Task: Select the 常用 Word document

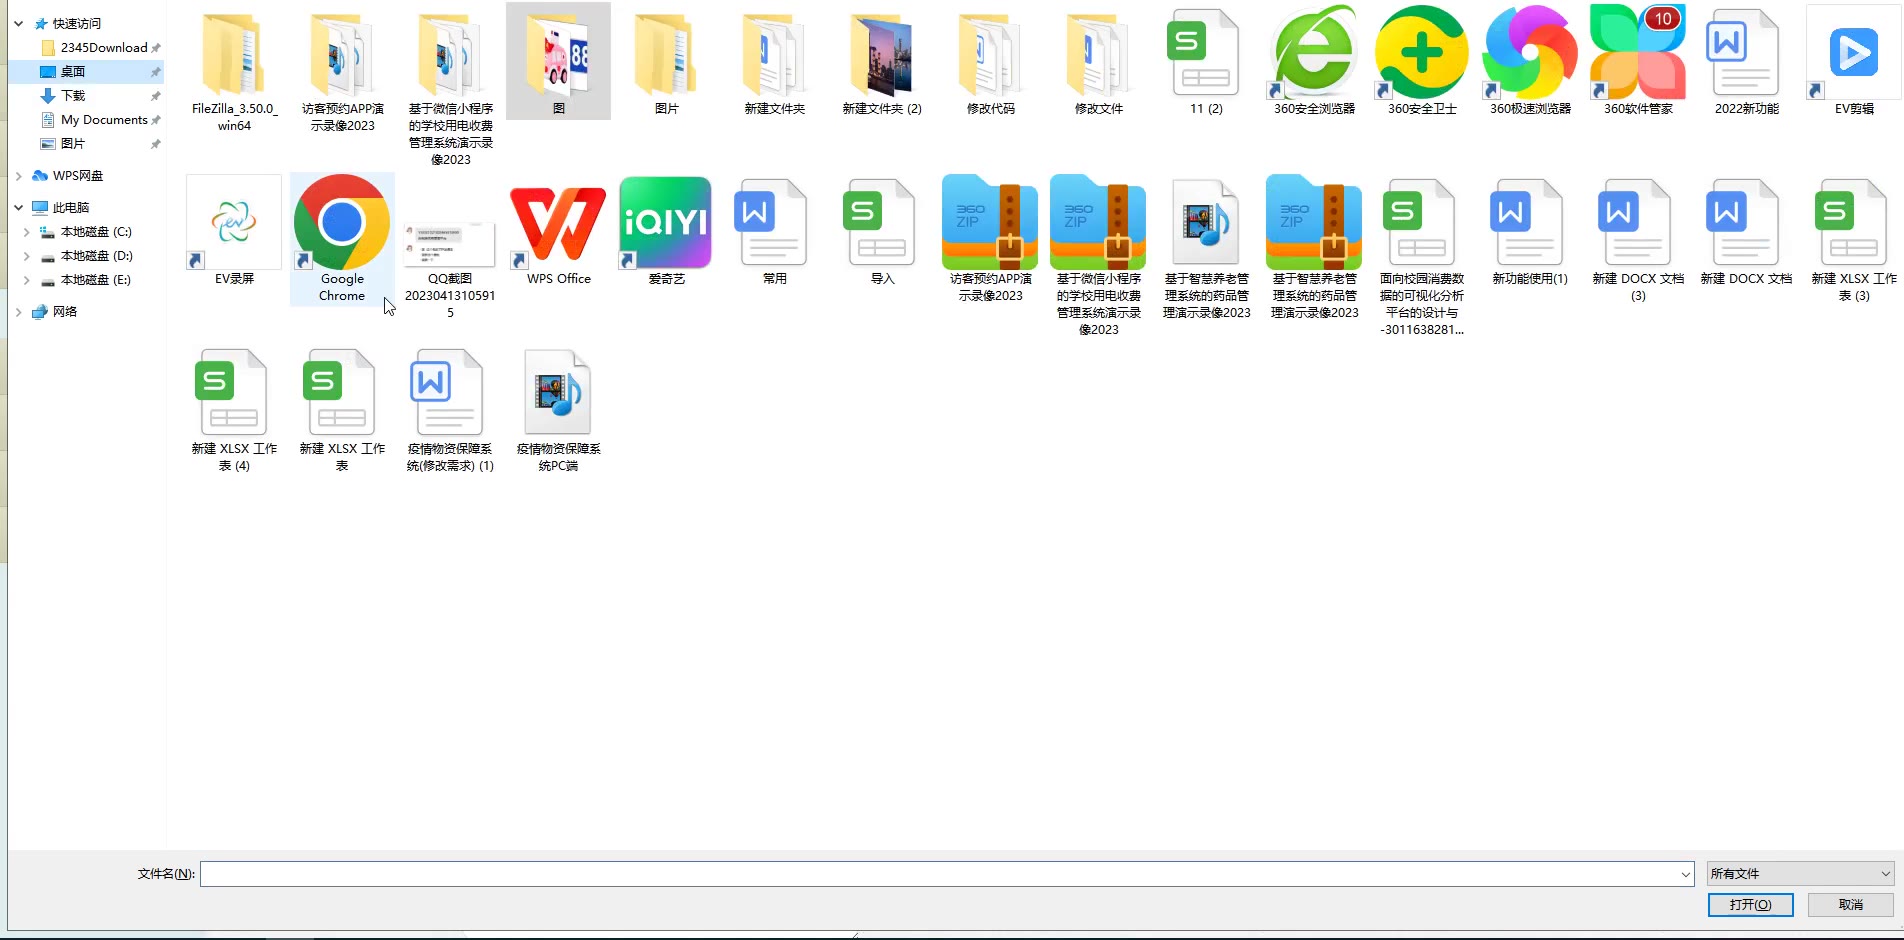Action: (774, 232)
